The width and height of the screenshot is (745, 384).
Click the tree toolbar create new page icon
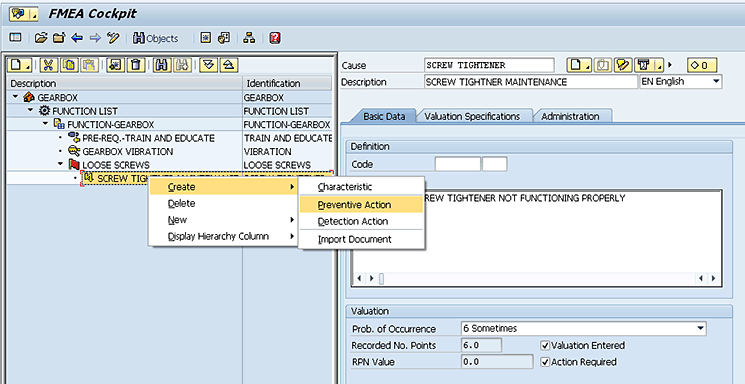coord(20,65)
